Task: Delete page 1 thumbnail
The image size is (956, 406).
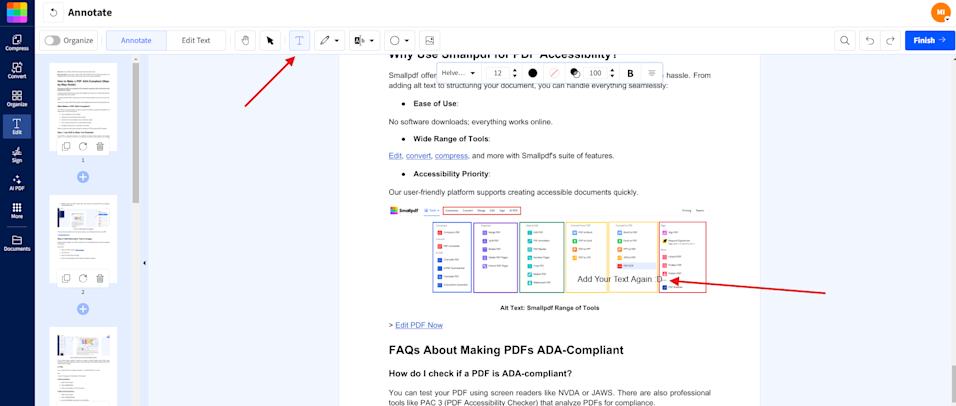Action: point(100,146)
